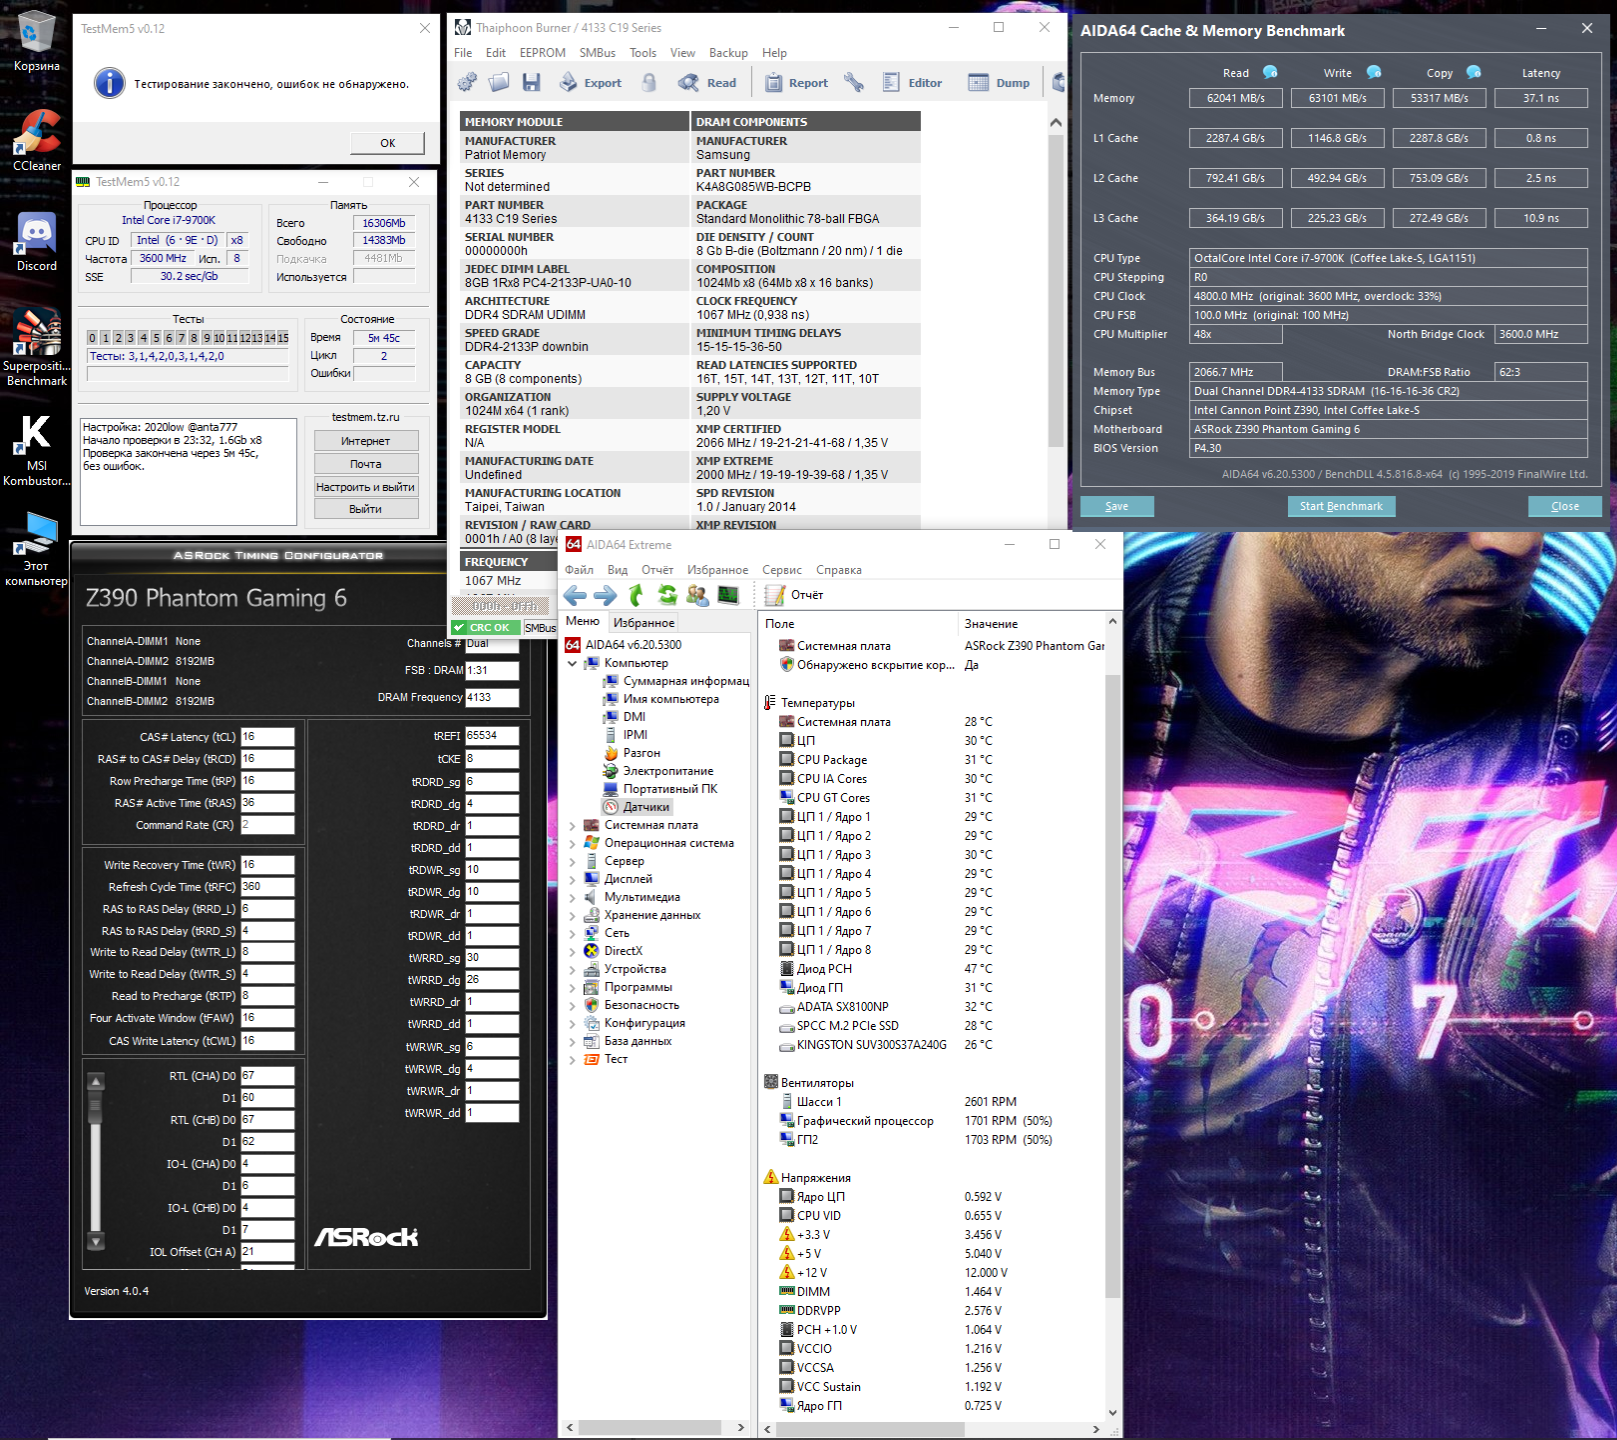Click the Copy column refresh icon in AIDA64 Benchmark

pyautogui.click(x=1474, y=72)
